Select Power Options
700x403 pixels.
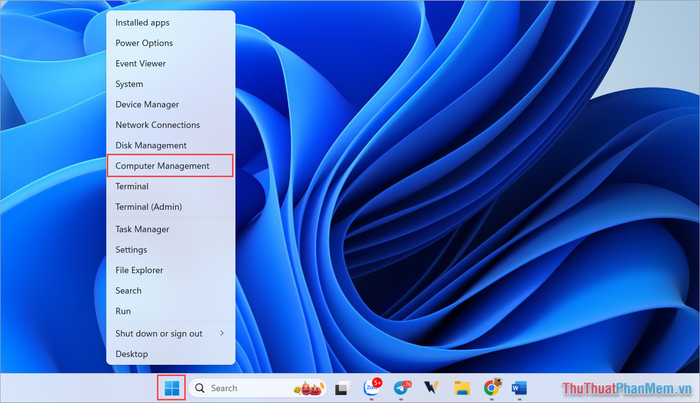pos(171,43)
